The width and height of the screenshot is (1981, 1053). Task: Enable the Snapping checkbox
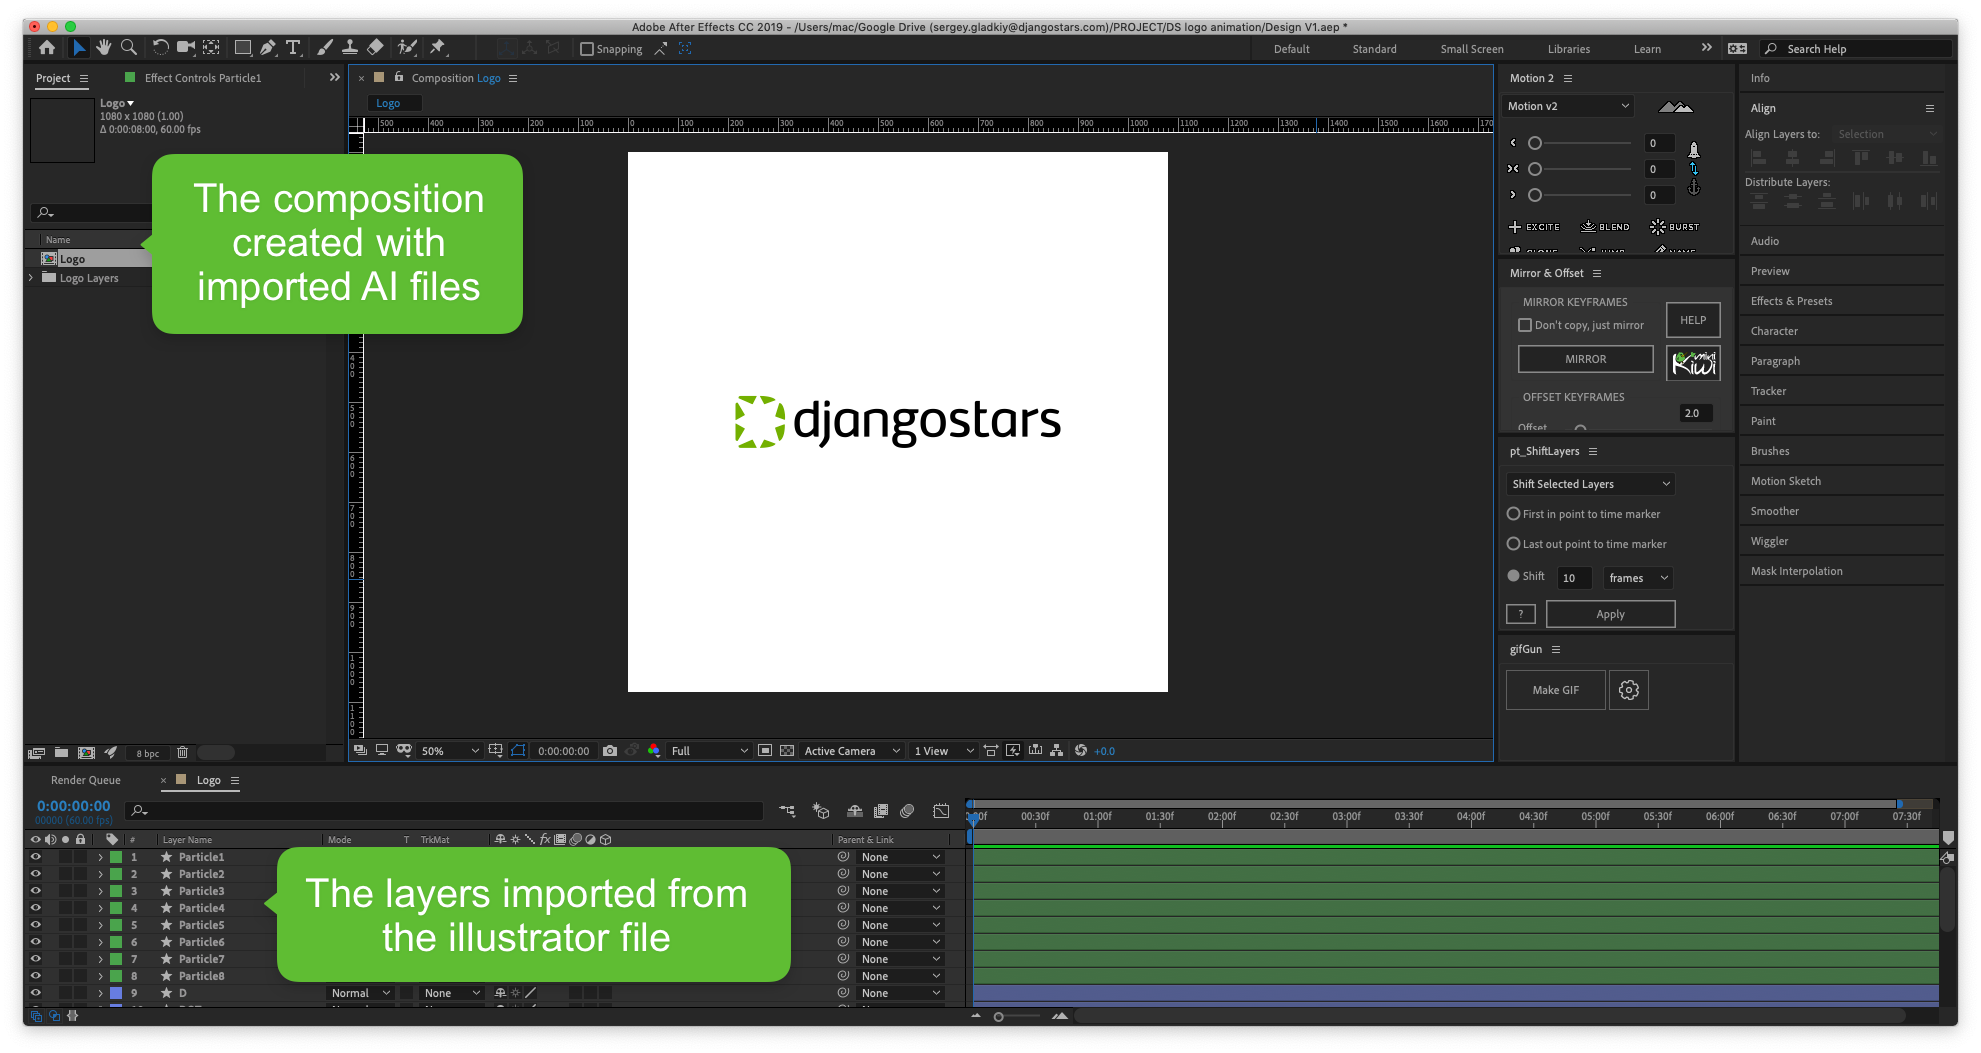click(x=587, y=49)
